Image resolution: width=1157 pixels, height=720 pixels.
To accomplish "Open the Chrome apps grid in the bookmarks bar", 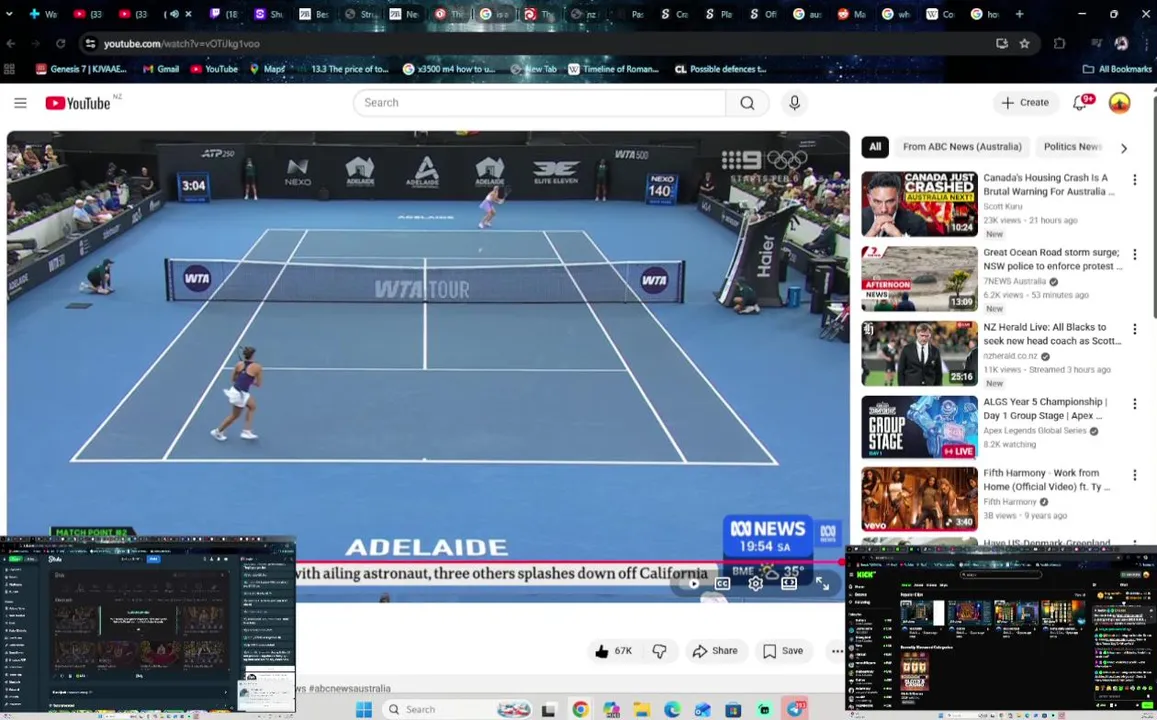I will pos(10,69).
